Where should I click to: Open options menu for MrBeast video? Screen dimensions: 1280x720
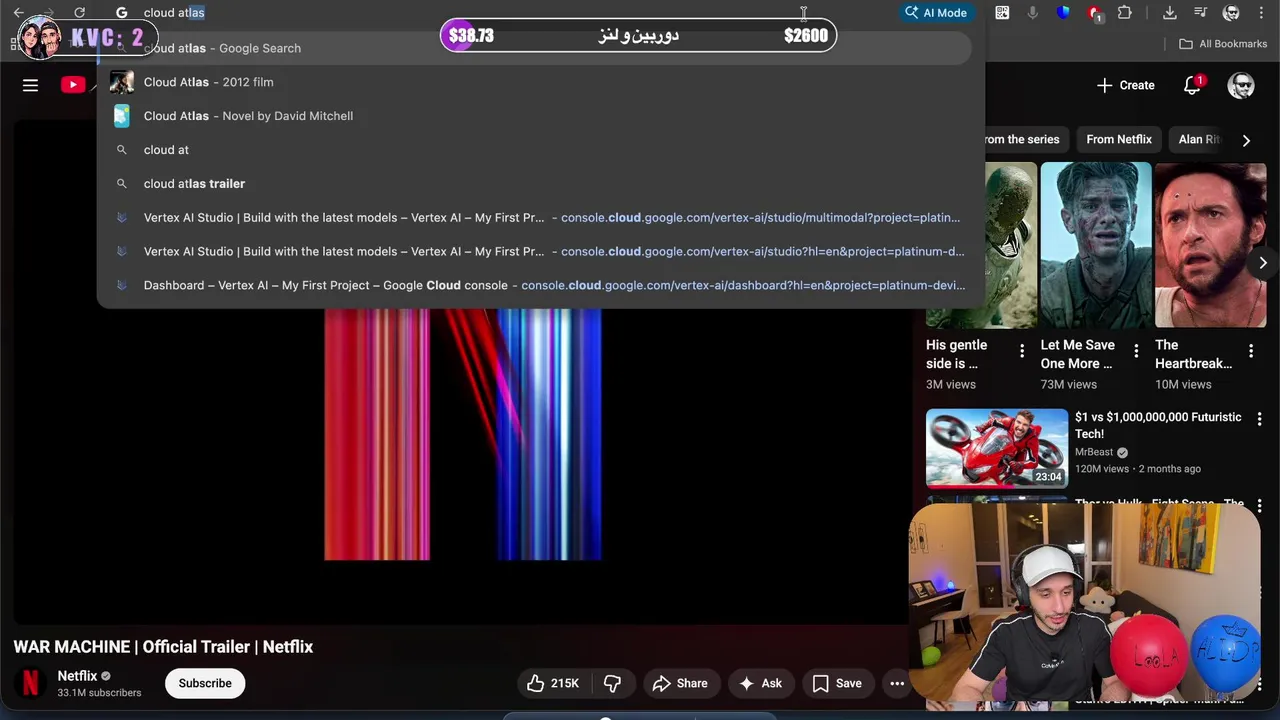pos(1259,419)
